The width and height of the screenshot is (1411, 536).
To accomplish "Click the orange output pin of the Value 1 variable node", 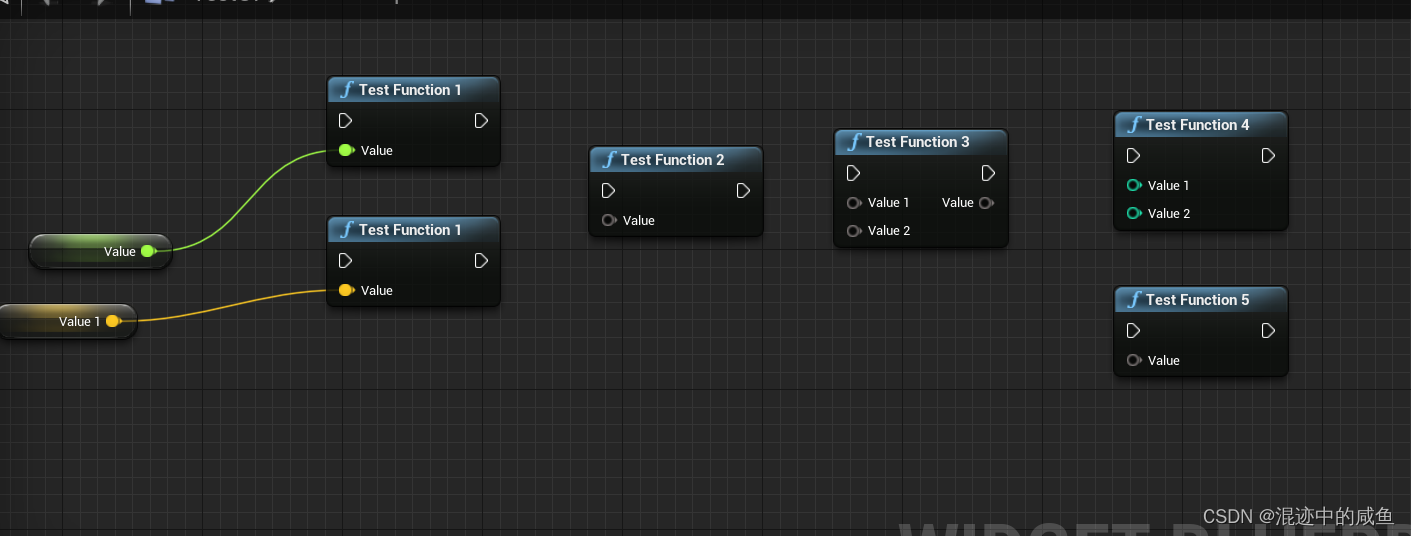I will point(113,321).
